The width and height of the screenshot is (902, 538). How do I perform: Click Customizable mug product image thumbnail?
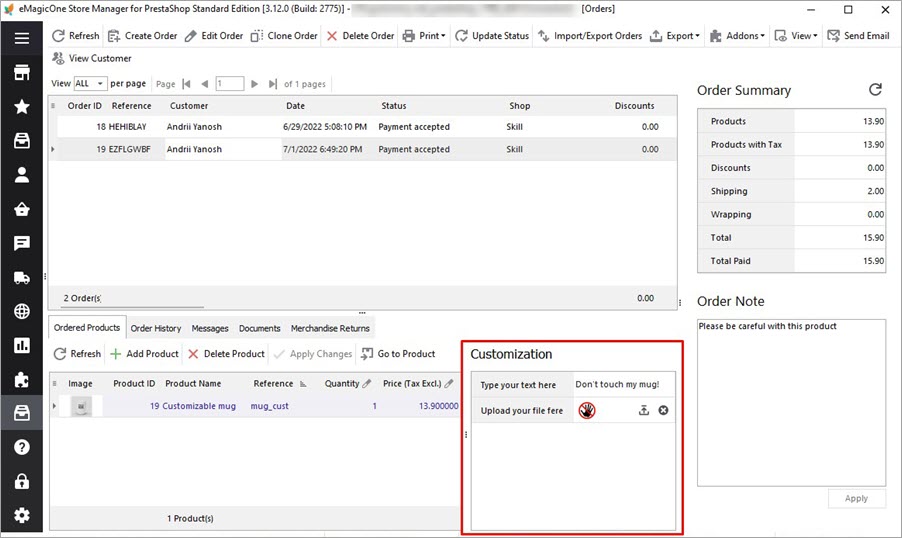tap(81, 406)
